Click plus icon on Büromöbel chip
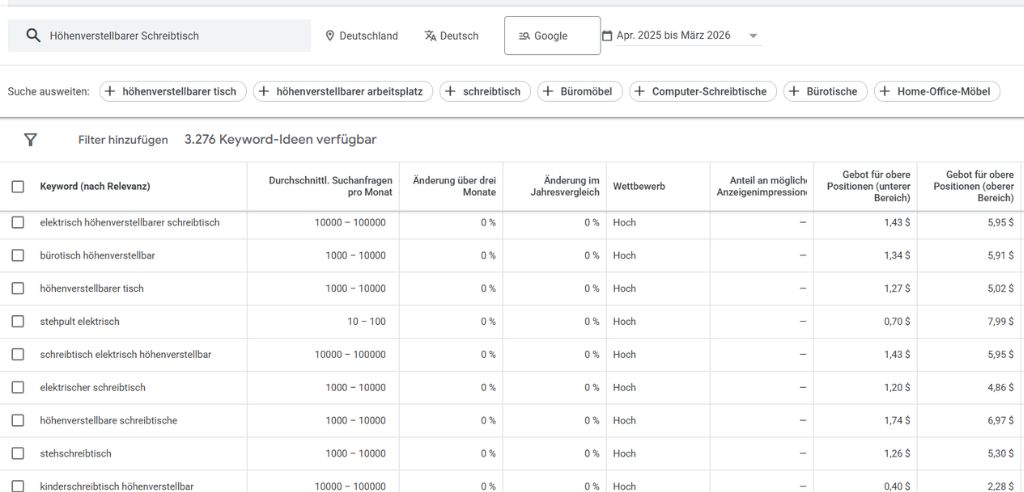Image resolution: width=1024 pixels, height=492 pixels. pyautogui.click(x=548, y=91)
